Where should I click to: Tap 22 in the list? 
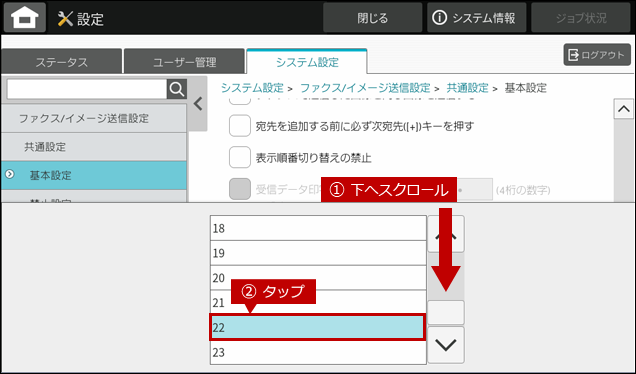(317, 327)
